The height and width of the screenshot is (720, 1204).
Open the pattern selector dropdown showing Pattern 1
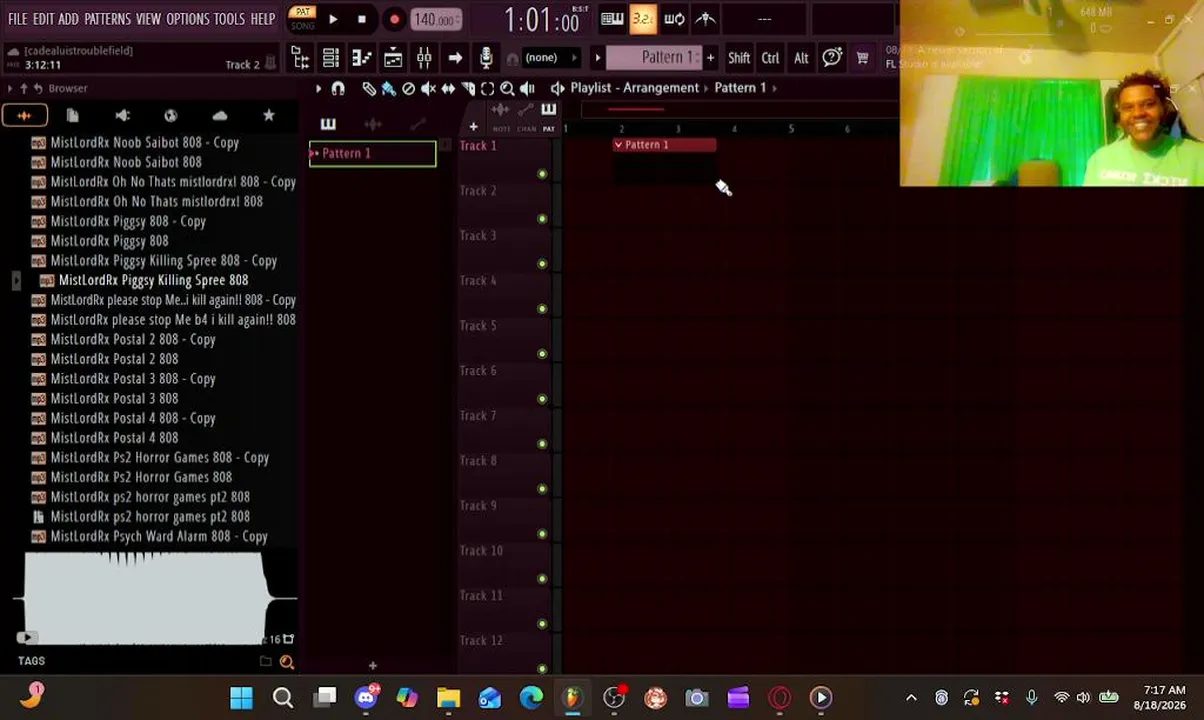pyautogui.click(x=654, y=58)
